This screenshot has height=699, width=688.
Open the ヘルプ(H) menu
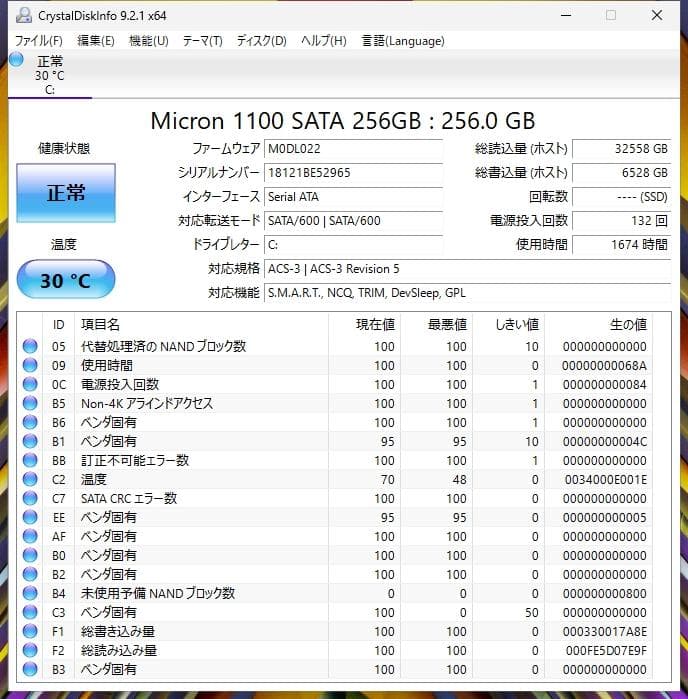[x=324, y=41]
